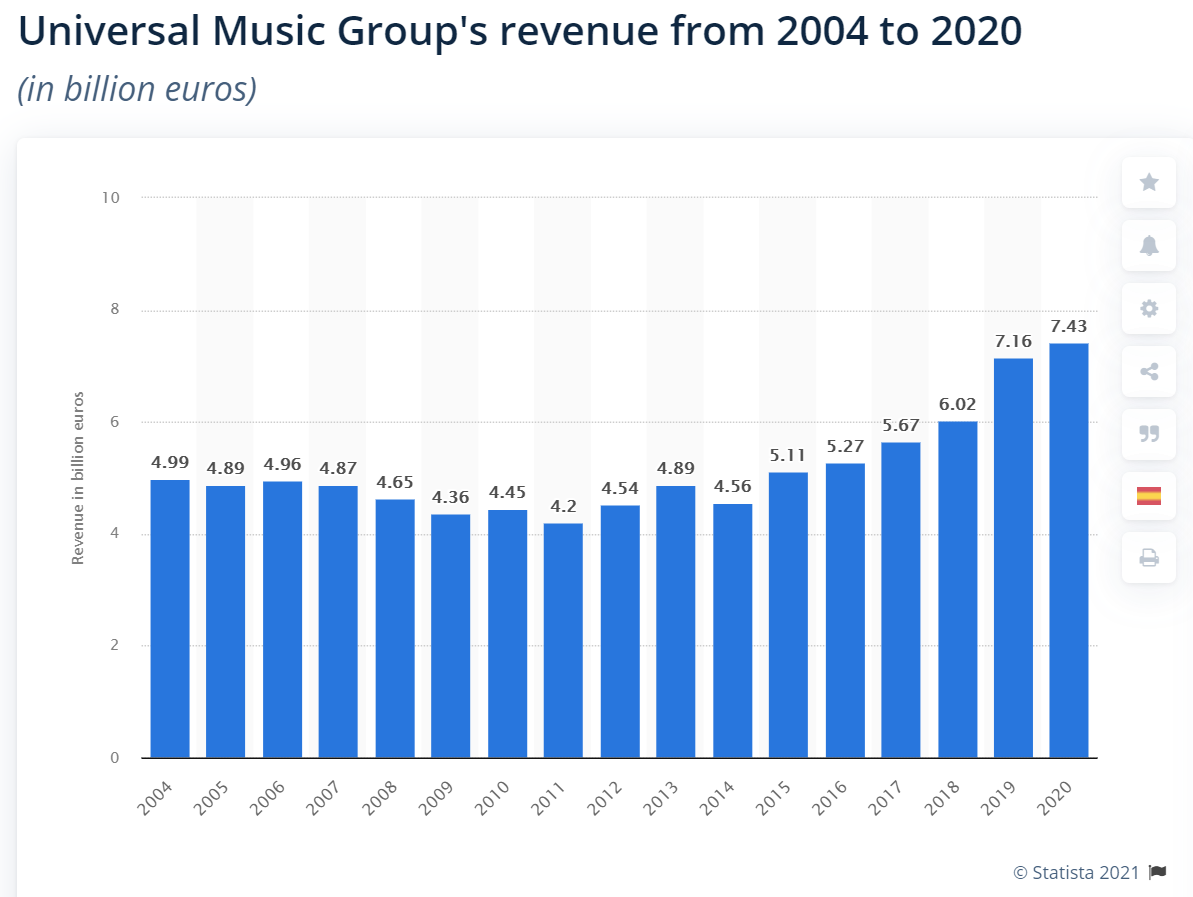Image resolution: width=1193 pixels, height=897 pixels.
Task: Click the flag icon beside Statista 2021
Action: [1157, 872]
